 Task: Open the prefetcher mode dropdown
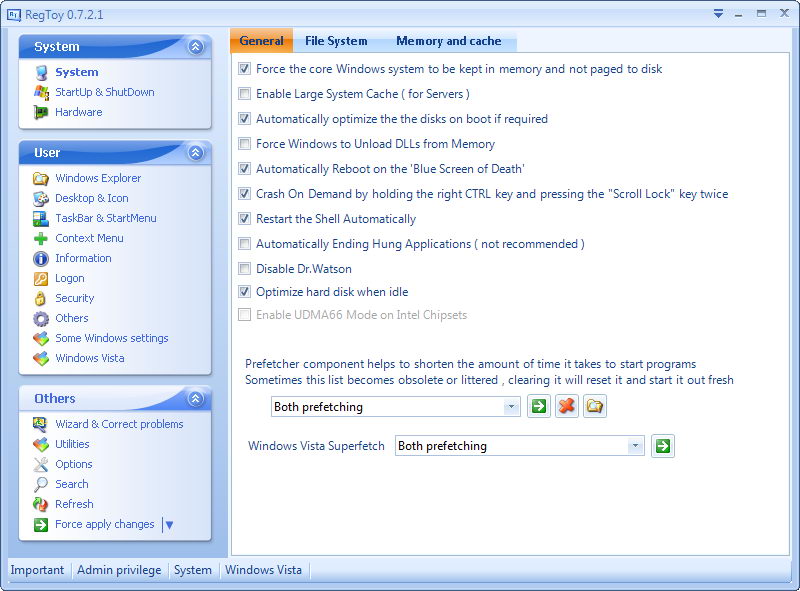coord(511,407)
